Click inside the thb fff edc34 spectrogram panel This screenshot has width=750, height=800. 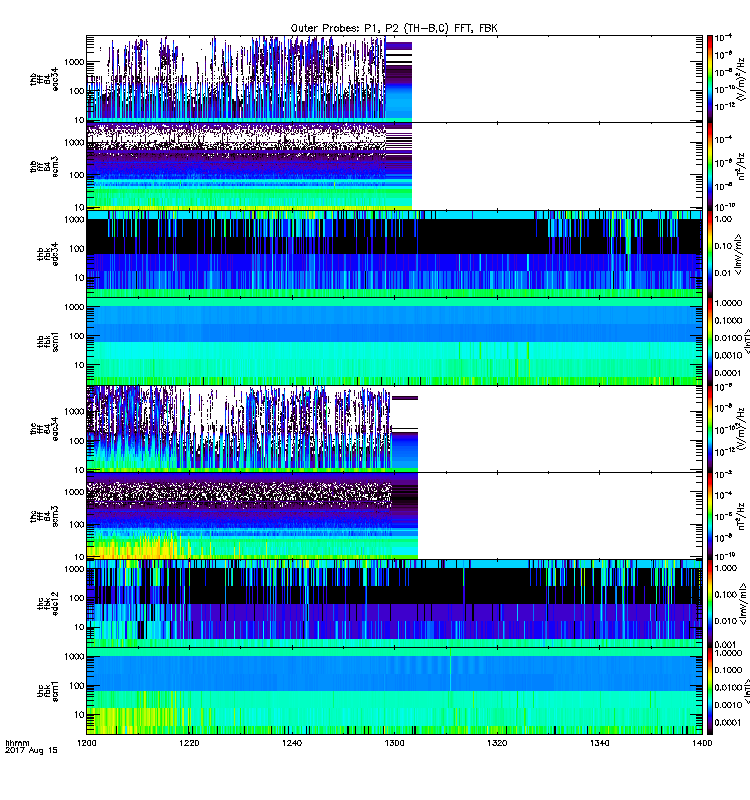click(x=394, y=79)
